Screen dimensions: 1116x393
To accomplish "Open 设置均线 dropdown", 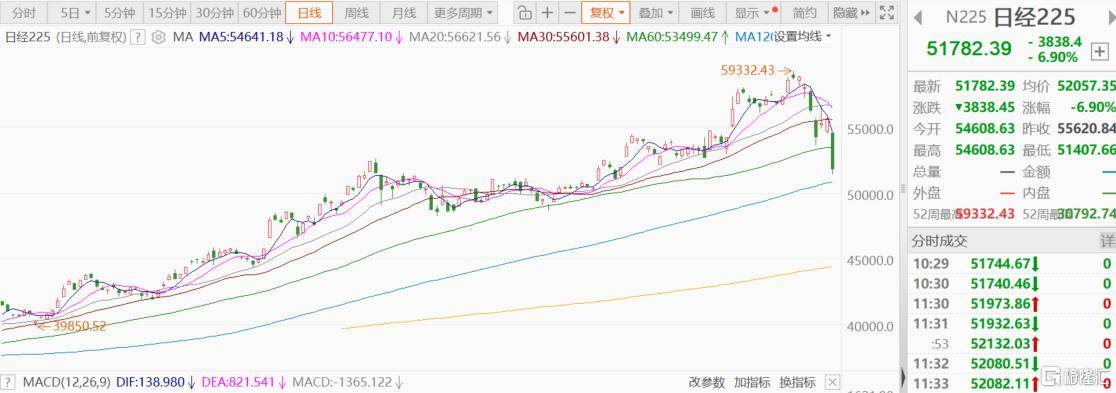I will coord(803,36).
